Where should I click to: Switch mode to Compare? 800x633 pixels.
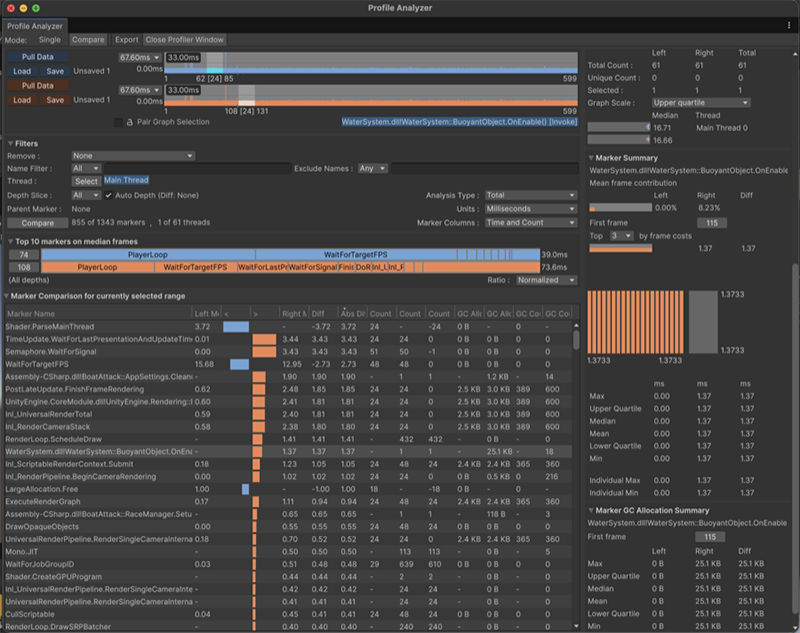[88, 40]
